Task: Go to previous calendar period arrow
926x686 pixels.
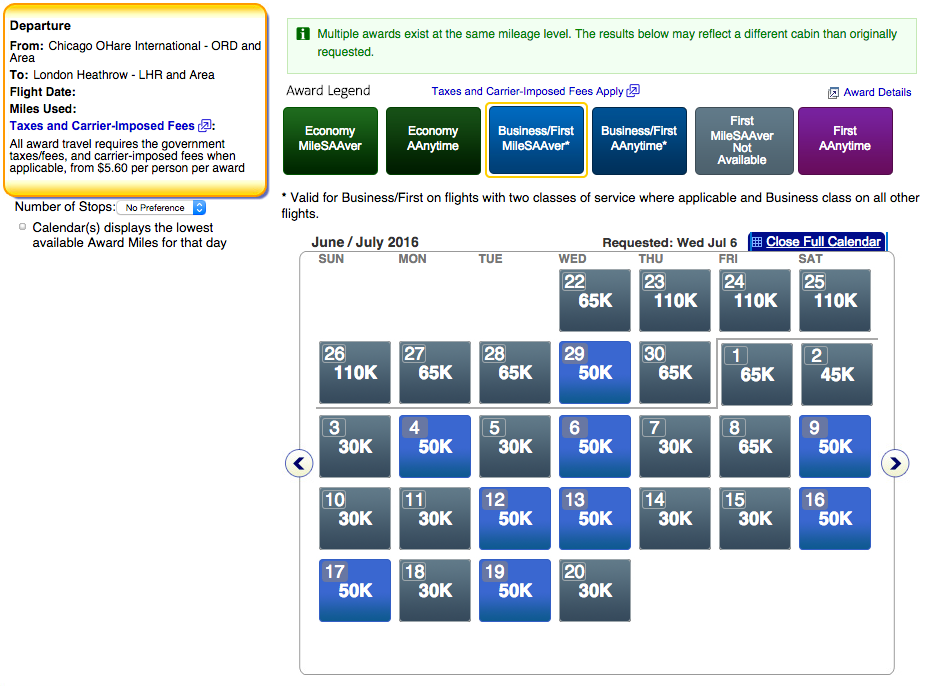Action: coord(299,463)
